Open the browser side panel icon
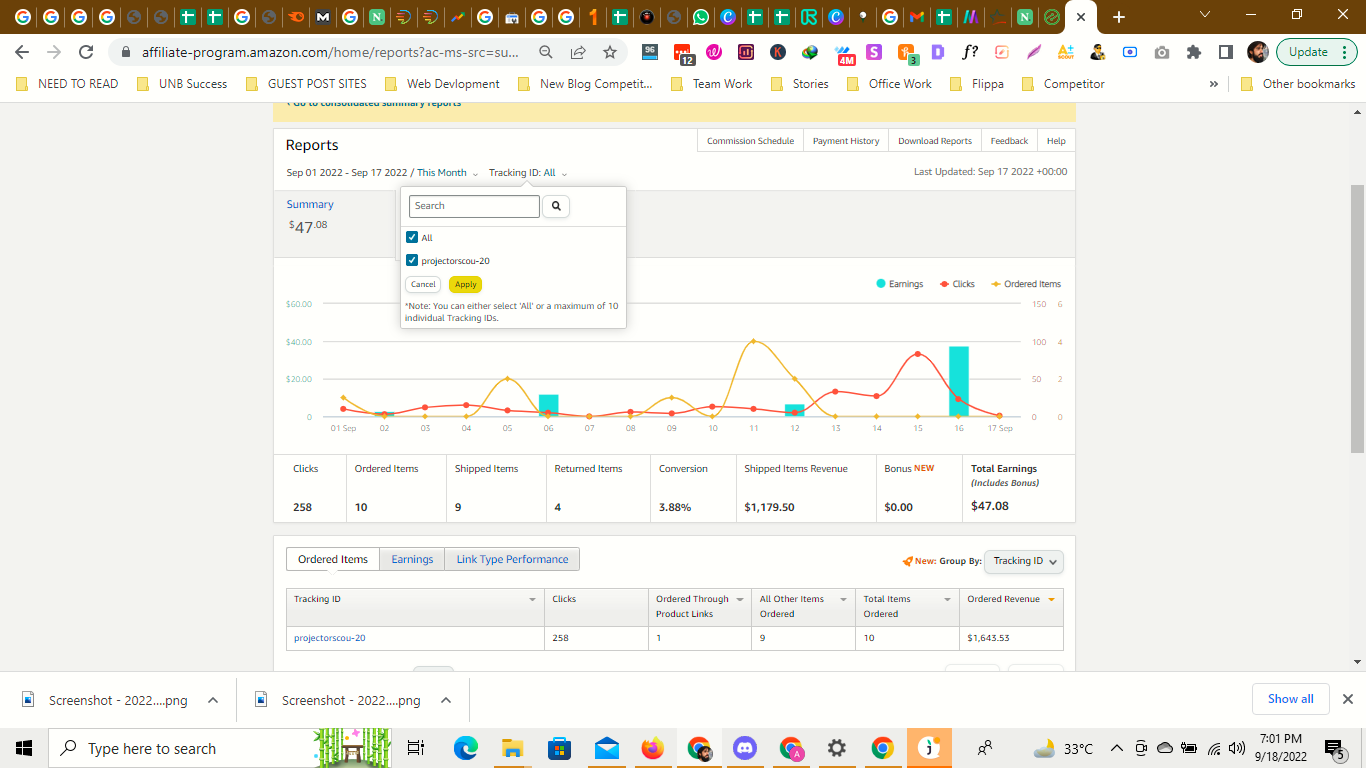This screenshot has width=1366, height=768. [x=1226, y=52]
